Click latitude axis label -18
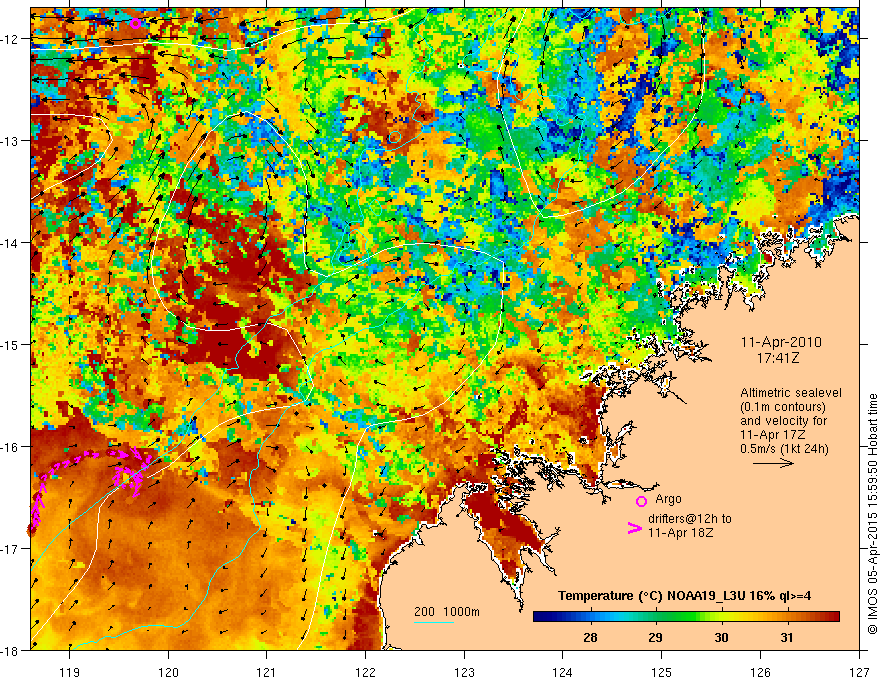This screenshot has height=680, width=880. pyautogui.click(x=11, y=651)
